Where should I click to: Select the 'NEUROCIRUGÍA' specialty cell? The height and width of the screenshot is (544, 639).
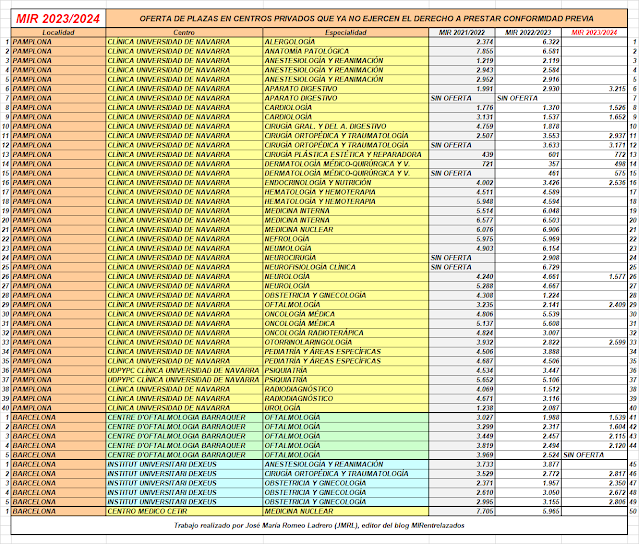click(346, 258)
